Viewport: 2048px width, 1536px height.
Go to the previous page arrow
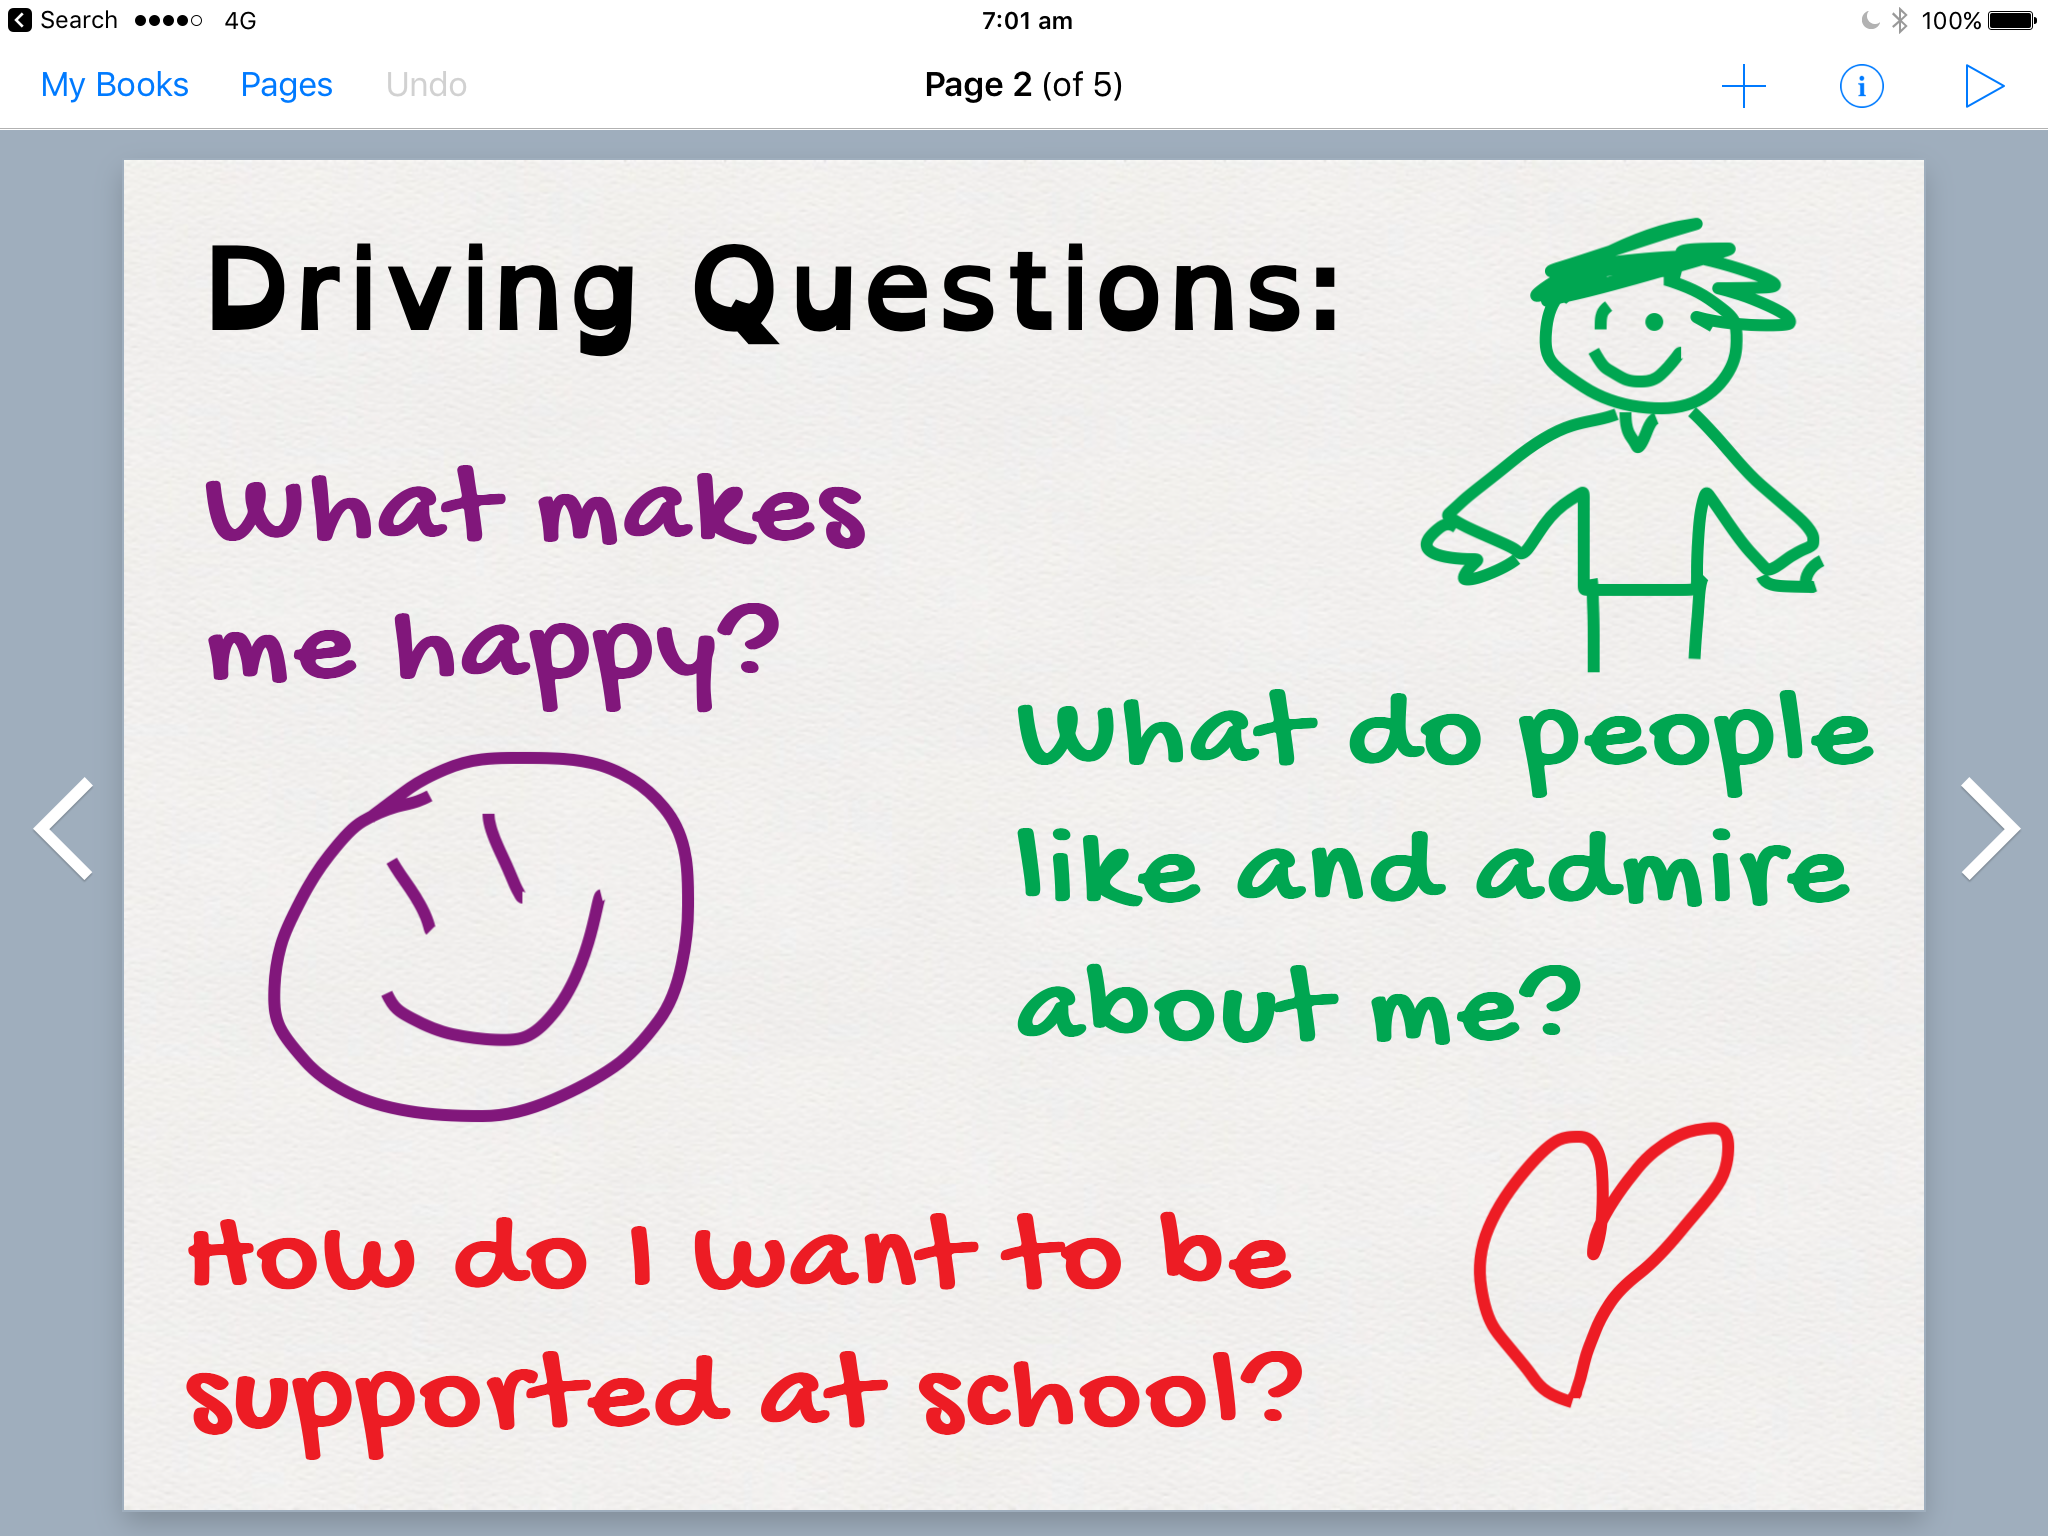tap(64, 828)
